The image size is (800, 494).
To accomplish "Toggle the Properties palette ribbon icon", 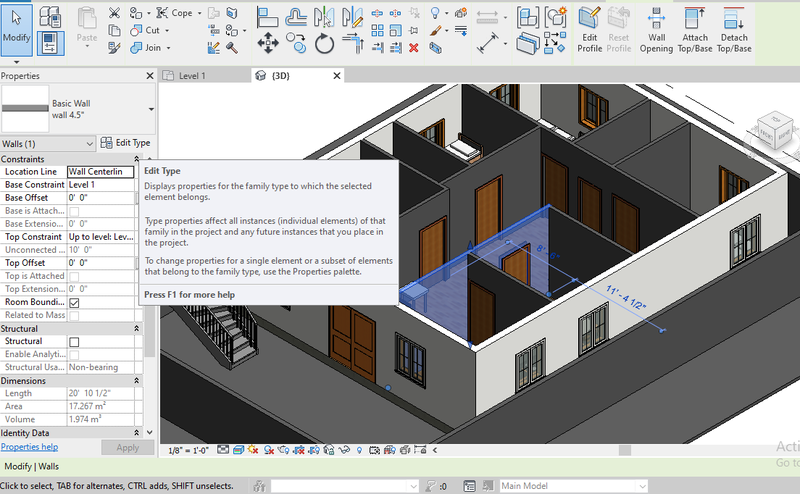I will pos(50,43).
